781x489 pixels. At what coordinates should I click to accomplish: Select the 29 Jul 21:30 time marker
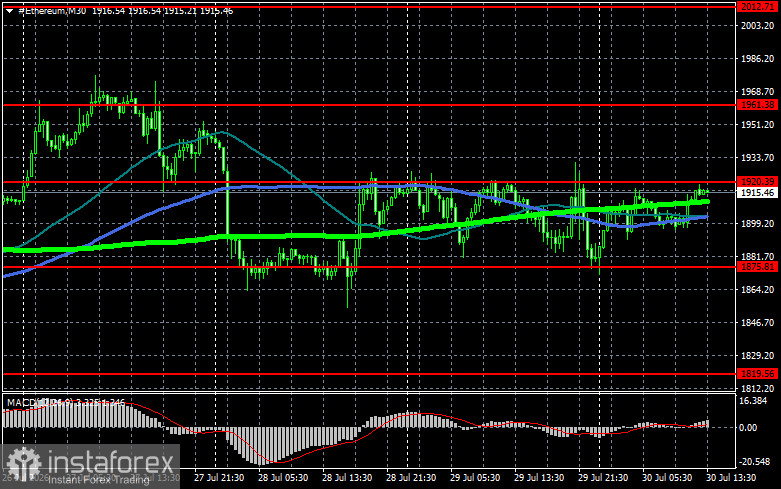pos(603,478)
